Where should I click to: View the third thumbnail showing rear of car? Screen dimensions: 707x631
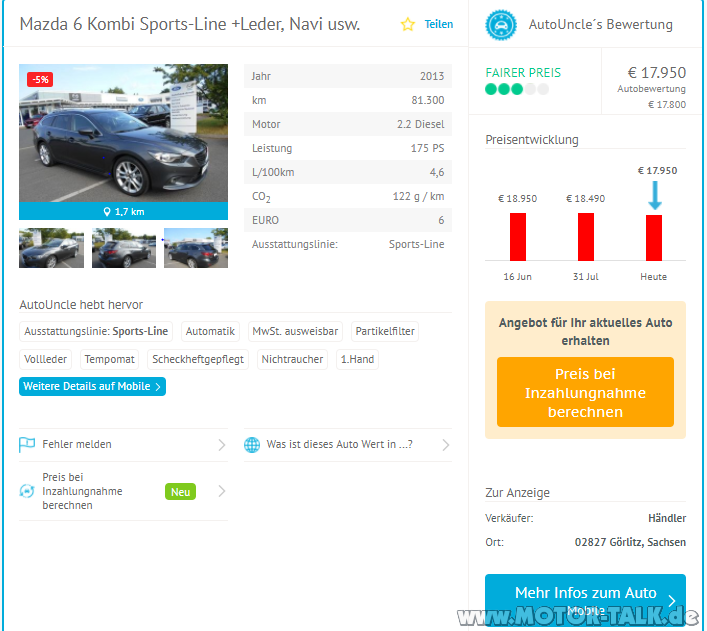coord(195,248)
